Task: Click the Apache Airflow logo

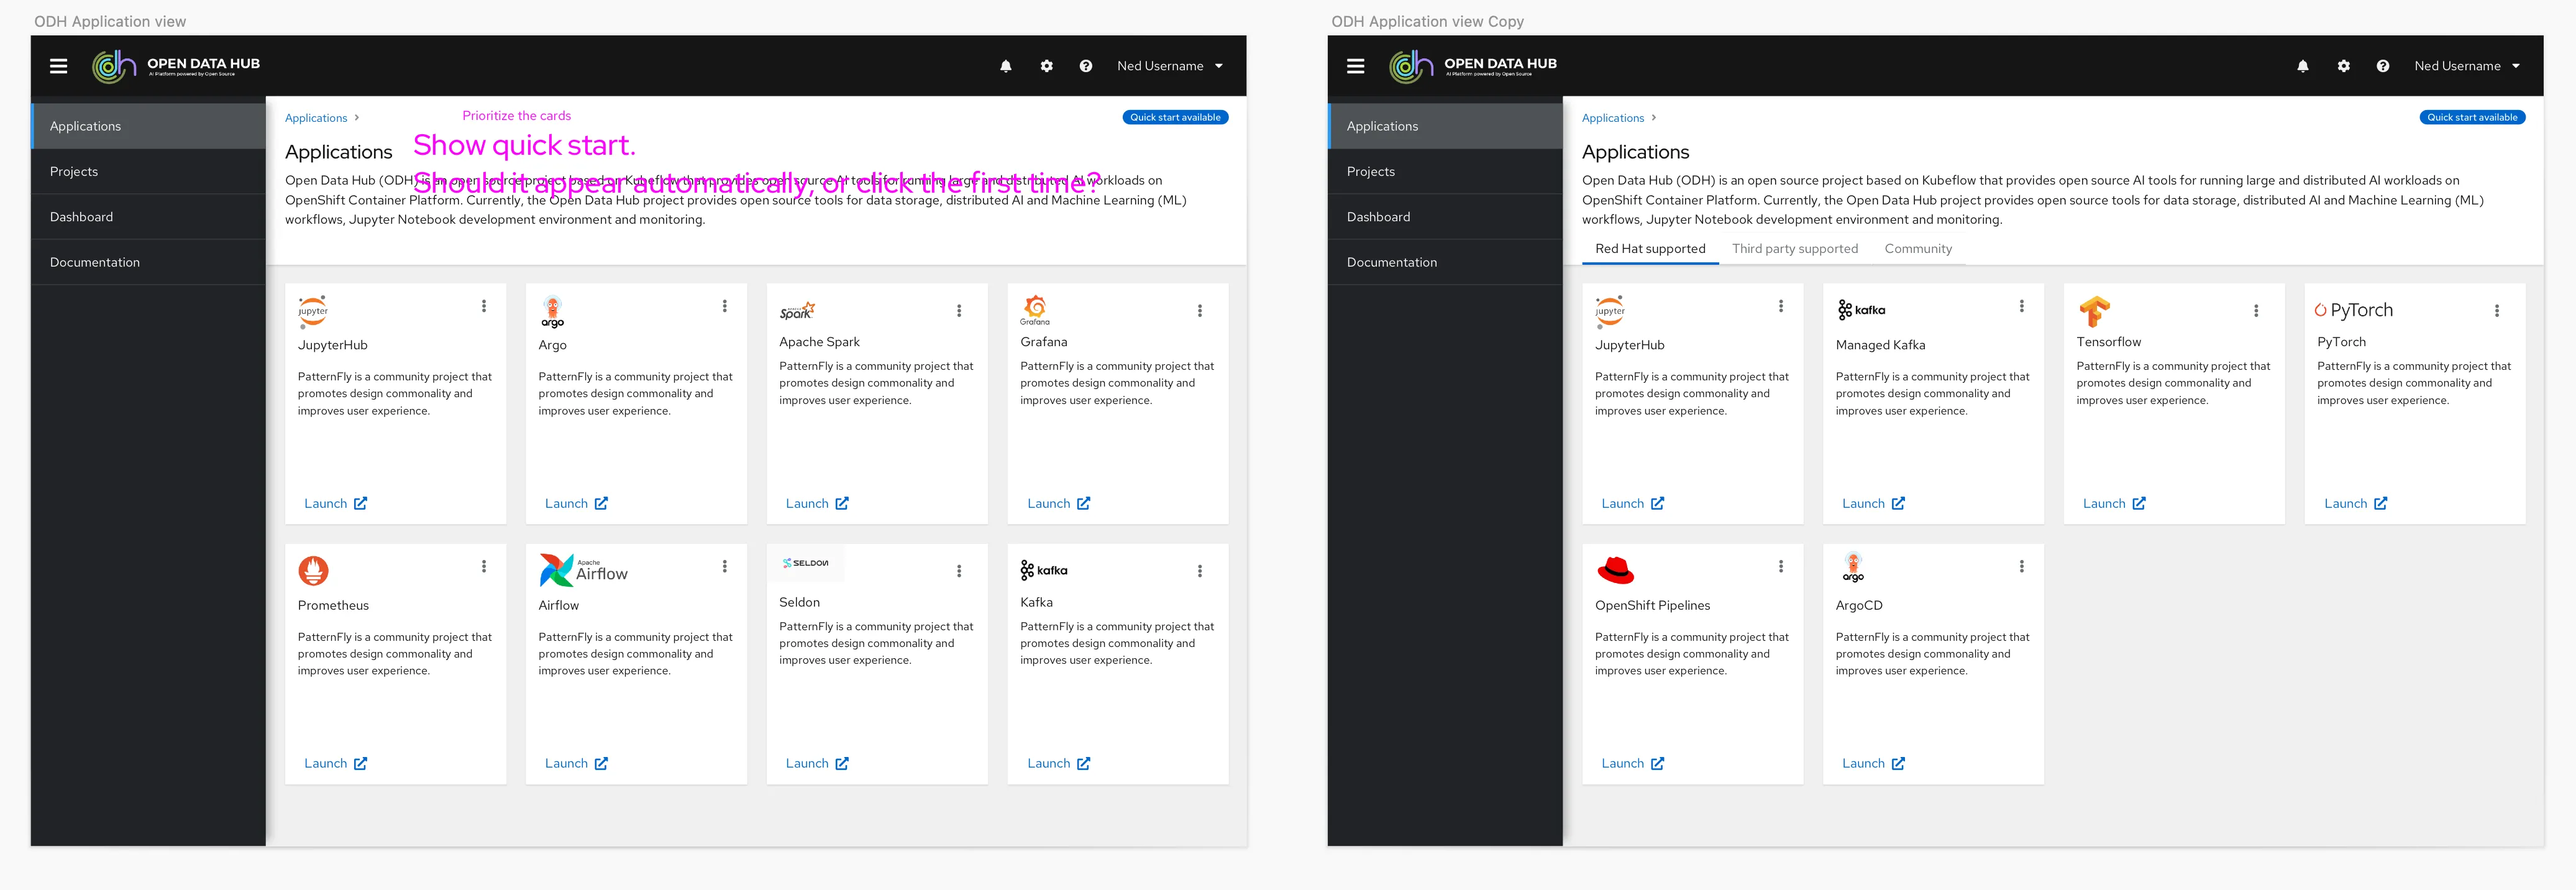Action: pyautogui.click(x=583, y=570)
